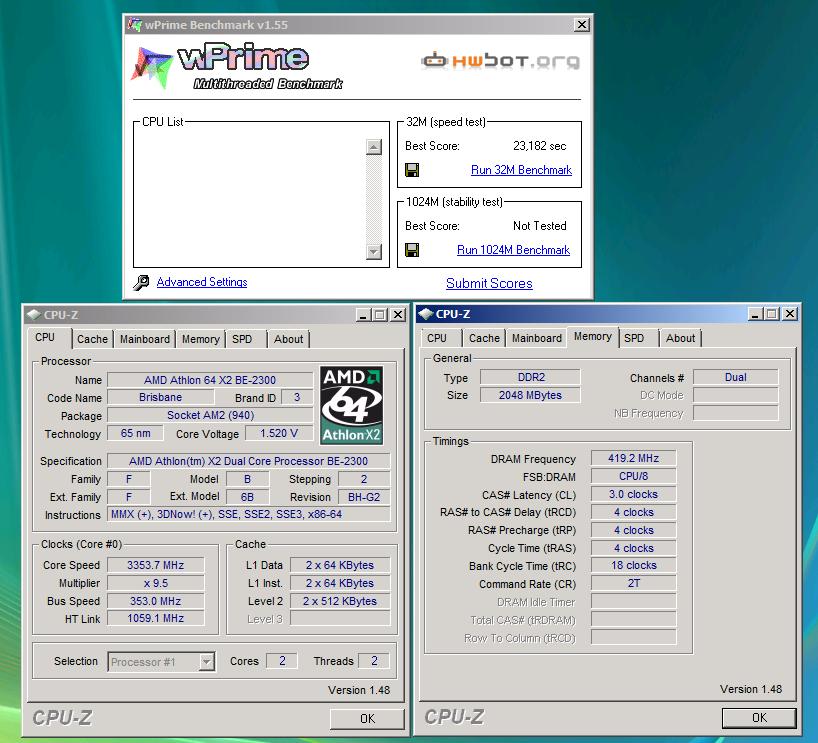
Task: Select About tab in left CPU-Z
Action: pos(288,339)
